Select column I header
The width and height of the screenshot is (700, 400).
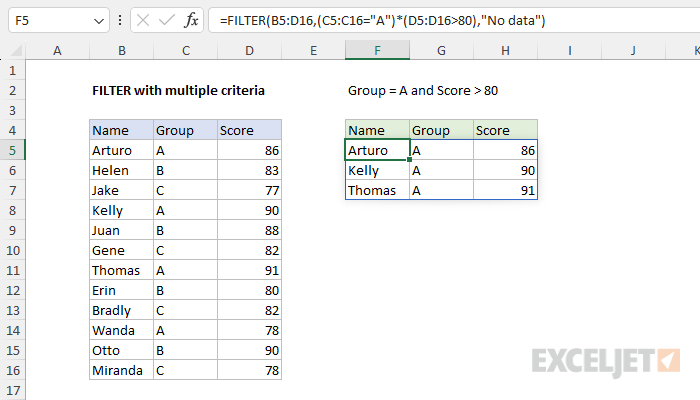570,50
